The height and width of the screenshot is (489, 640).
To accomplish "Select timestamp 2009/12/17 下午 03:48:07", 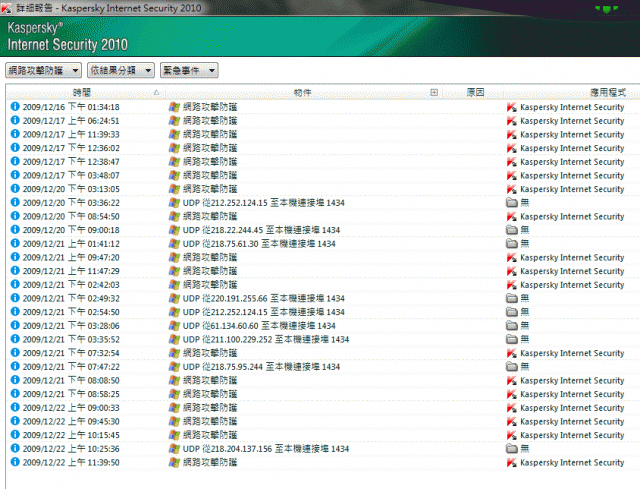I will tap(71, 176).
